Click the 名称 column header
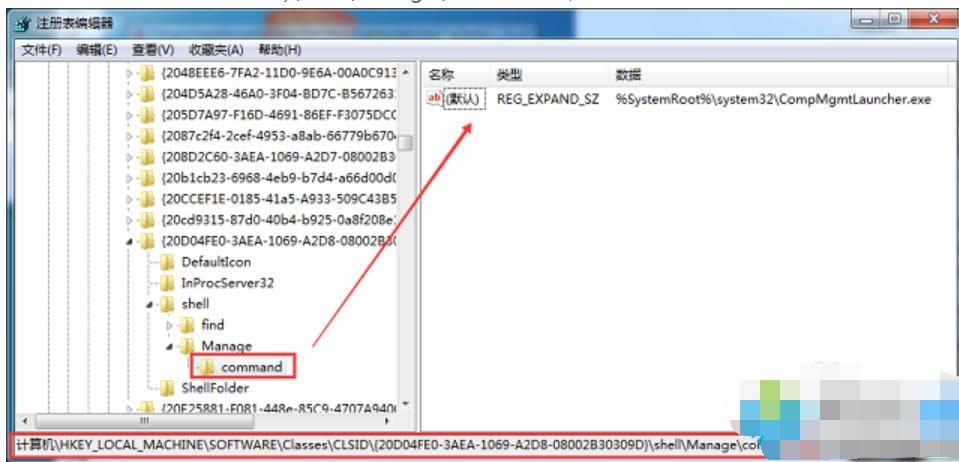This screenshot has height=462, width=959. 442,75
